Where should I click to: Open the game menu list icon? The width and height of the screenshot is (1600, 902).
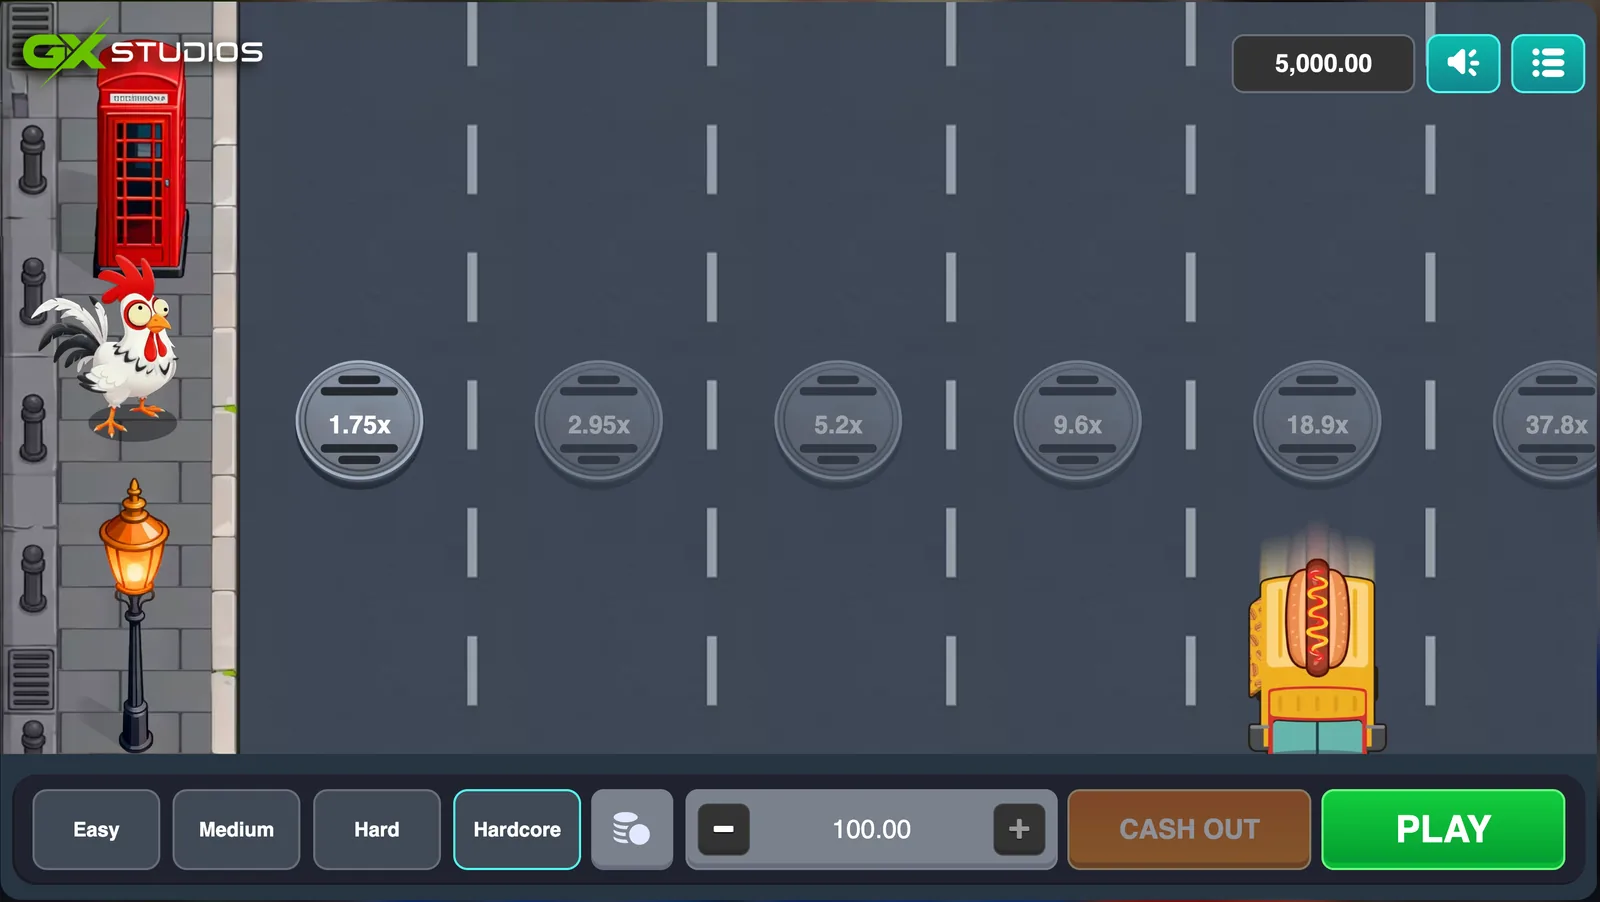pos(1548,63)
